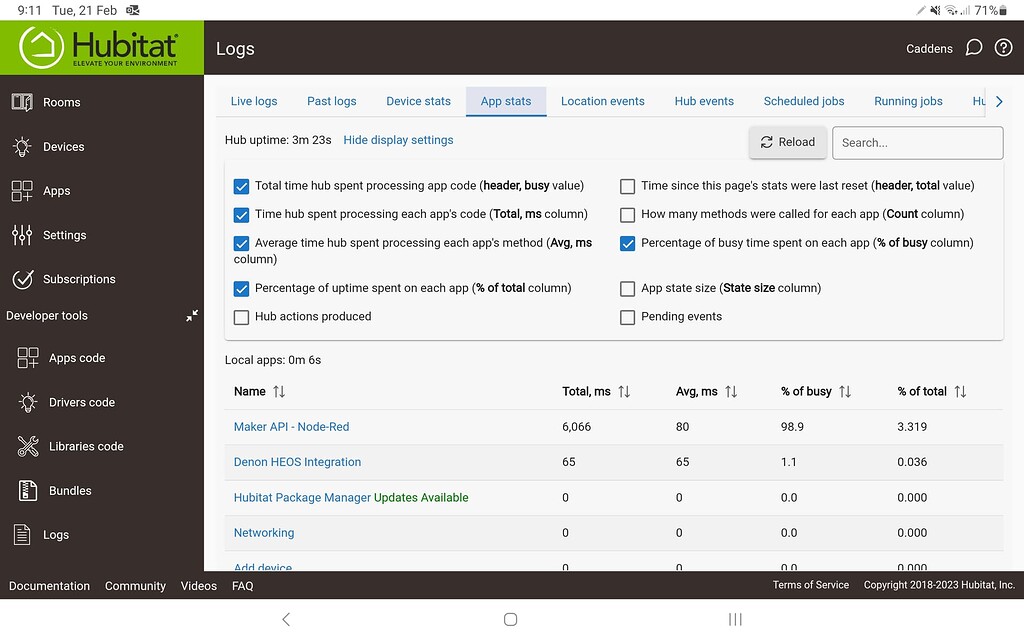Enable App state size checkbox
Viewport: 1024px width, 640px height.
point(627,288)
